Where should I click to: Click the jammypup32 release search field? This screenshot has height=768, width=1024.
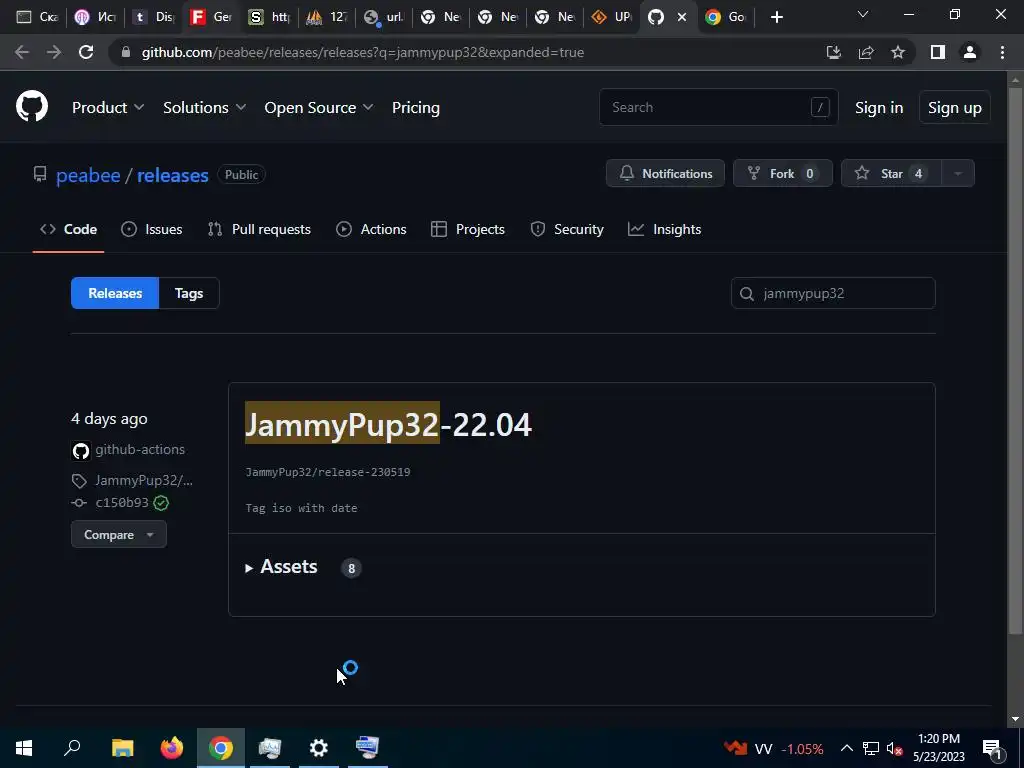coord(833,293)
